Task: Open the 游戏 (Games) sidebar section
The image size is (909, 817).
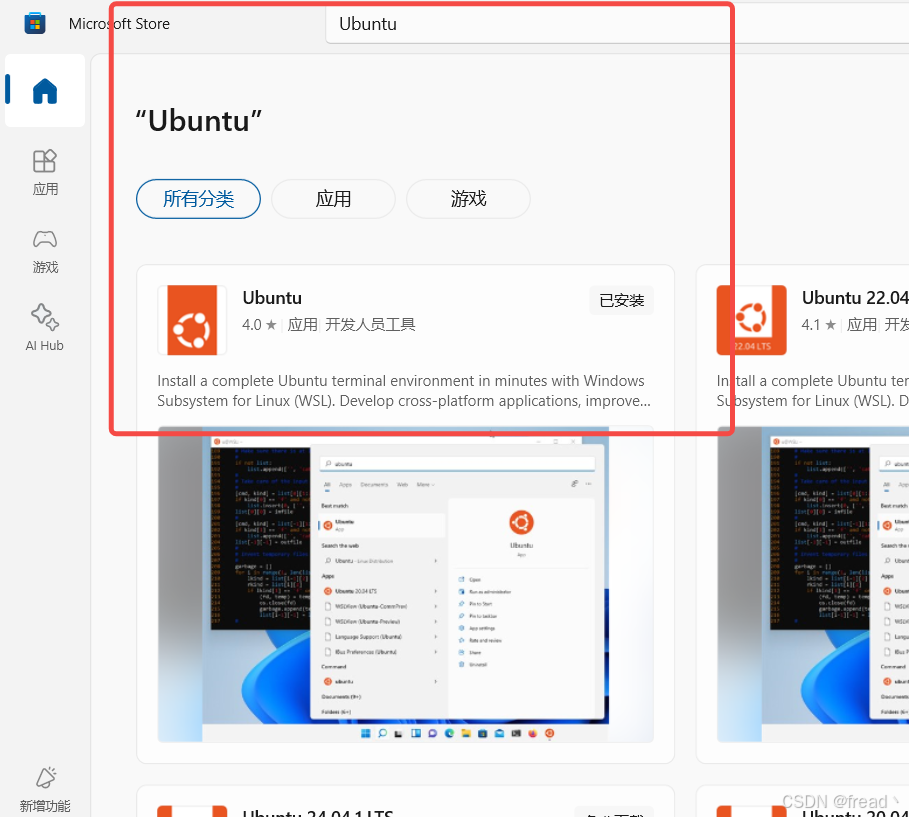Action: [x=45, y=252]
